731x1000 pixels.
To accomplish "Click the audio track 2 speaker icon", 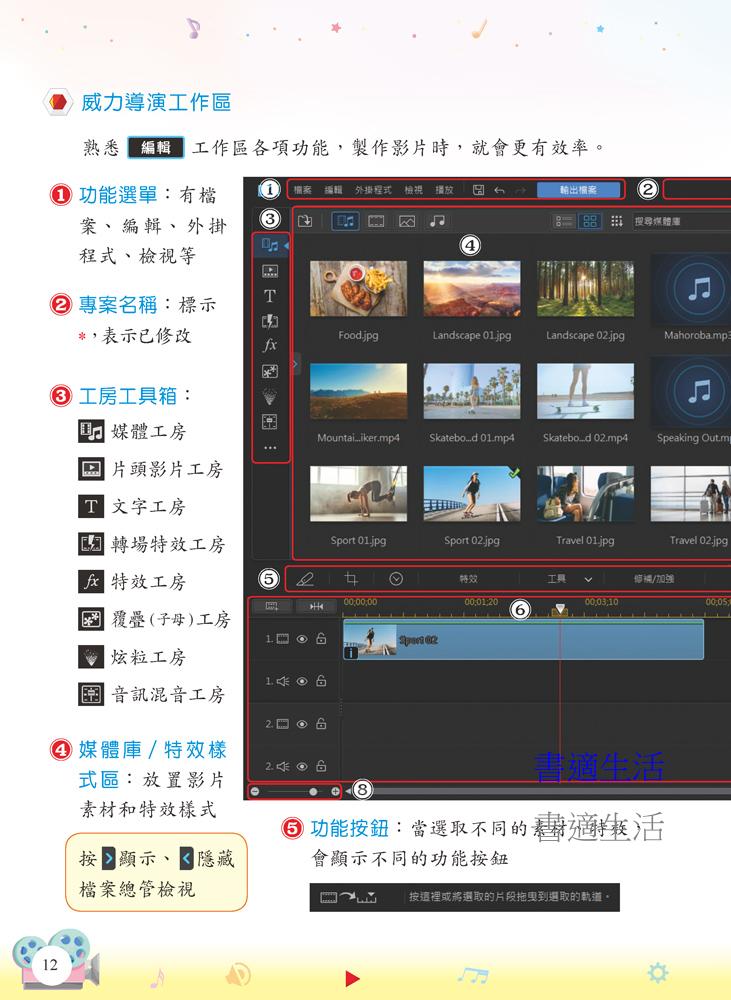I will point(283,766).
